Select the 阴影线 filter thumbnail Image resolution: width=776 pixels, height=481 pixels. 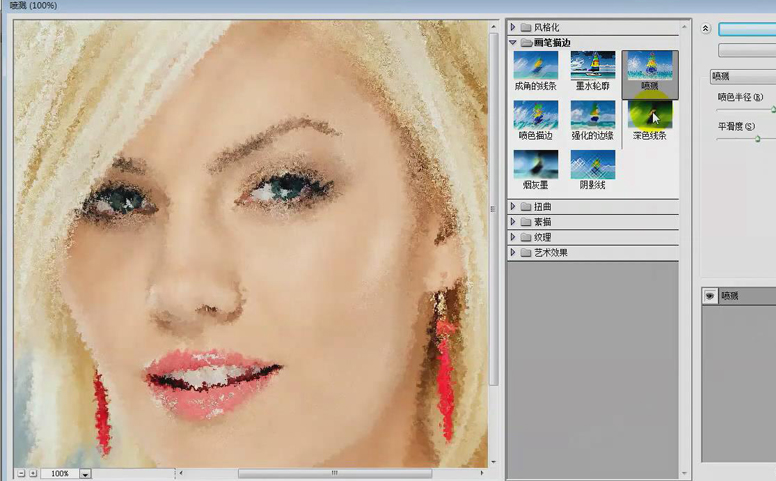click(x=592, y=163)
